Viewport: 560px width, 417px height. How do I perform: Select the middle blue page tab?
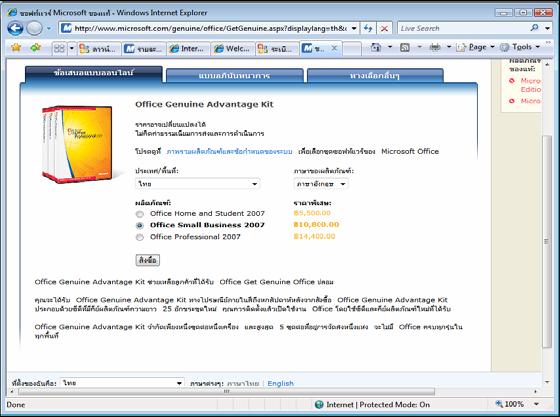(x=235, y=76)
